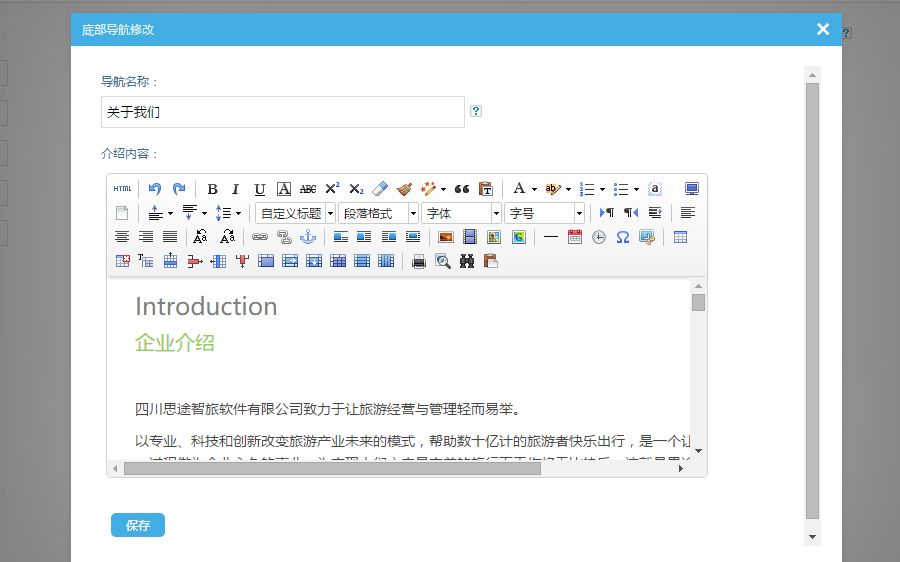Toggle italic text style

click(236, 189)
